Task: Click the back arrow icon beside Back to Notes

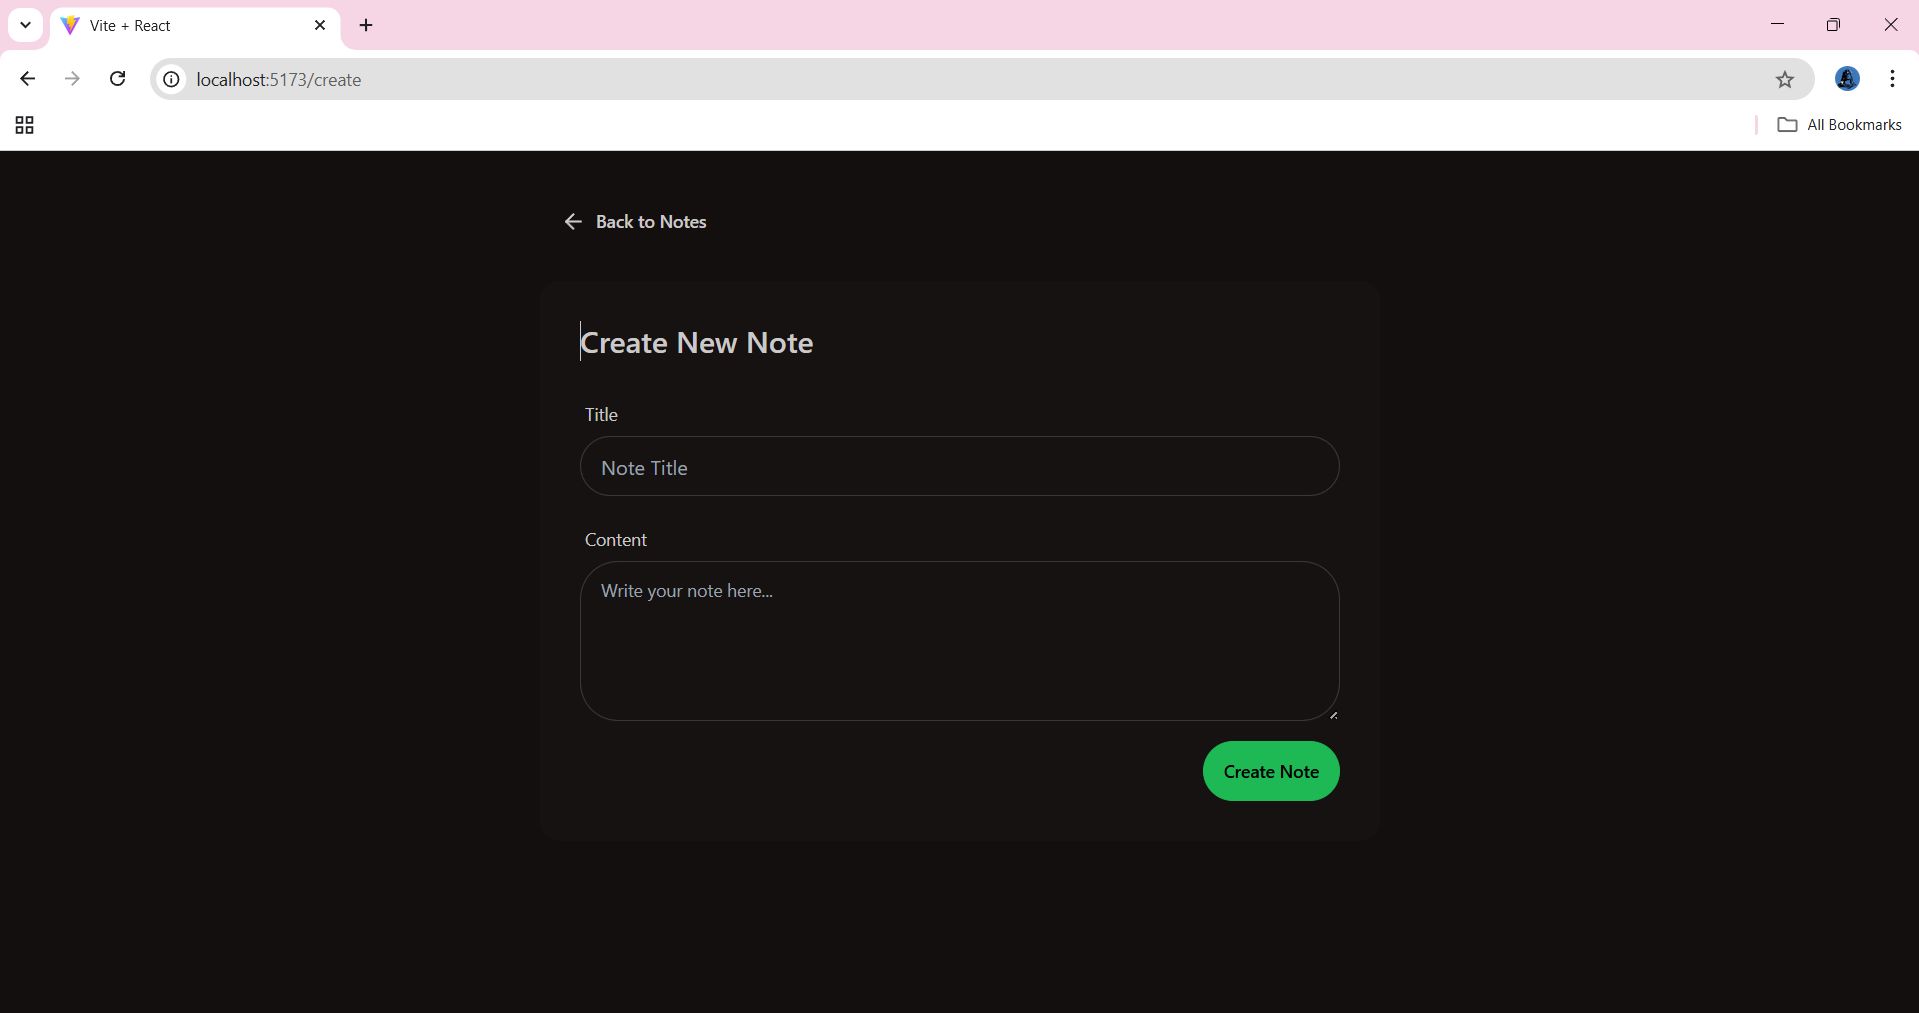Action: (x=573, y=222)
